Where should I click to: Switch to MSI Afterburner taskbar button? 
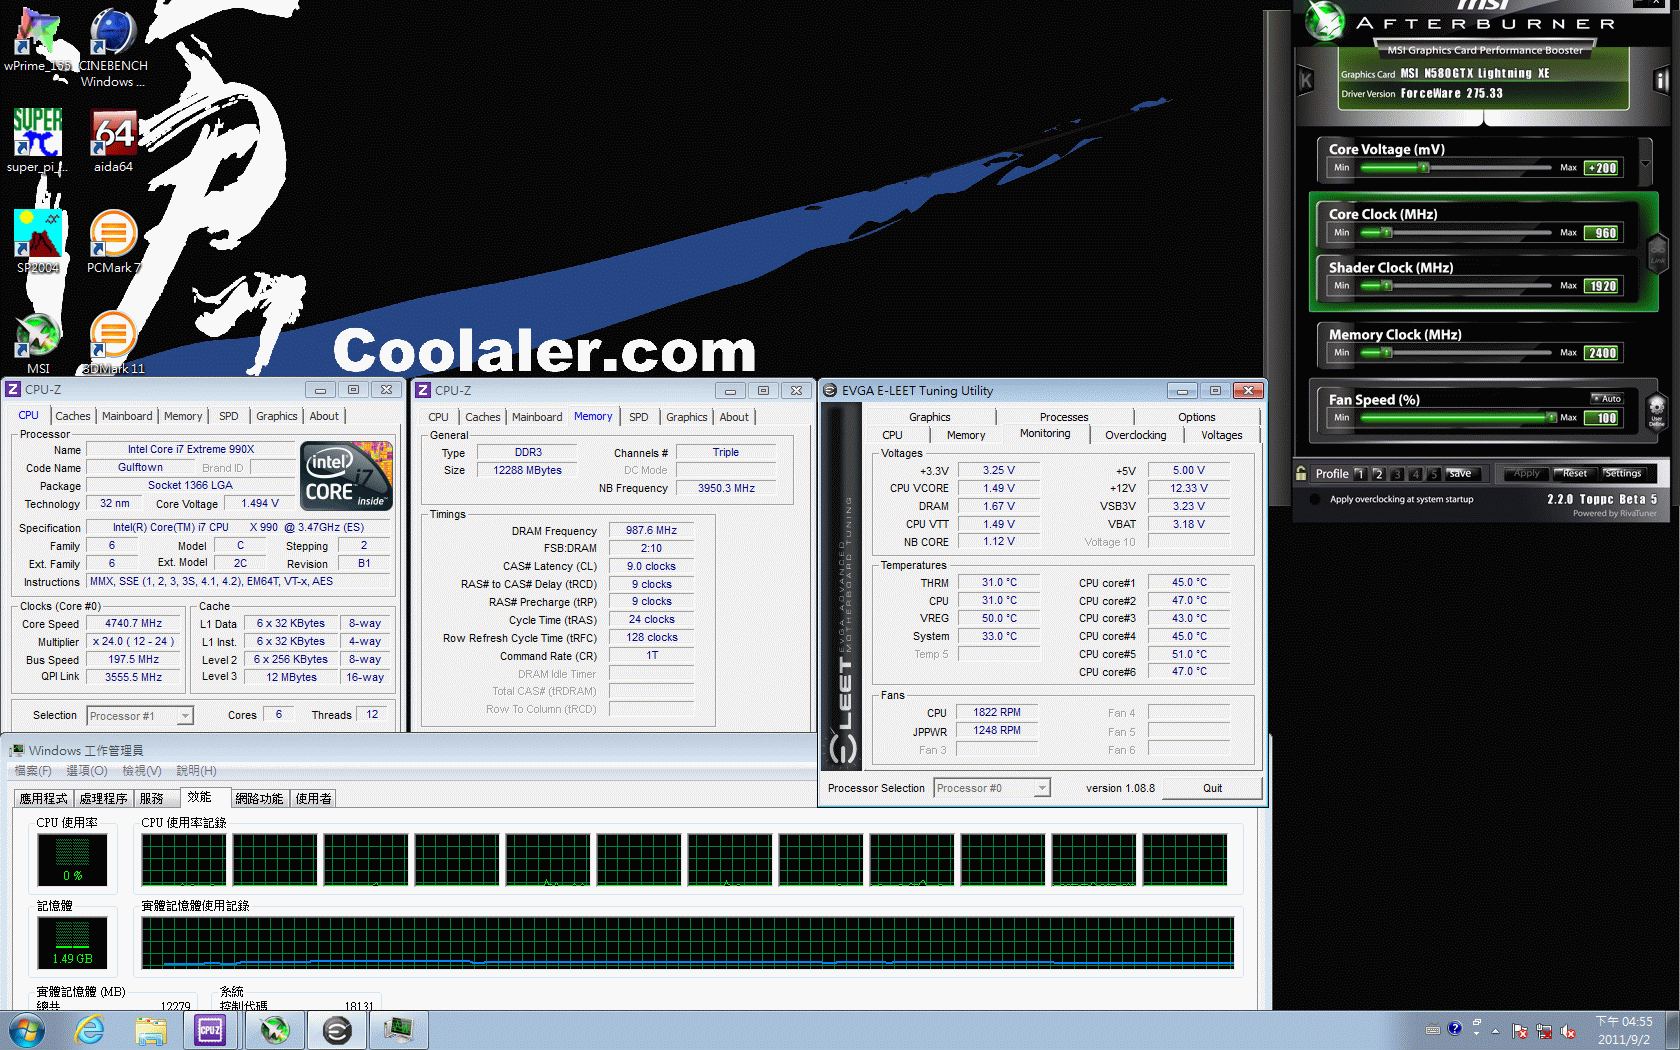275,1030
